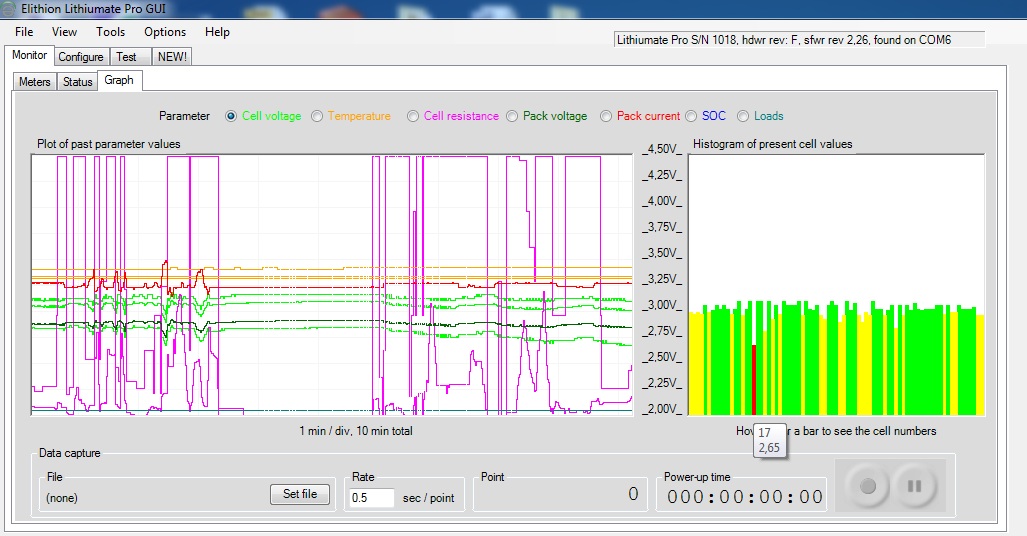This screenshot has height=536, width=1027.
Task: Switch to the Status sub-tab
Action: pyautogui.click(x=77, y=82)
